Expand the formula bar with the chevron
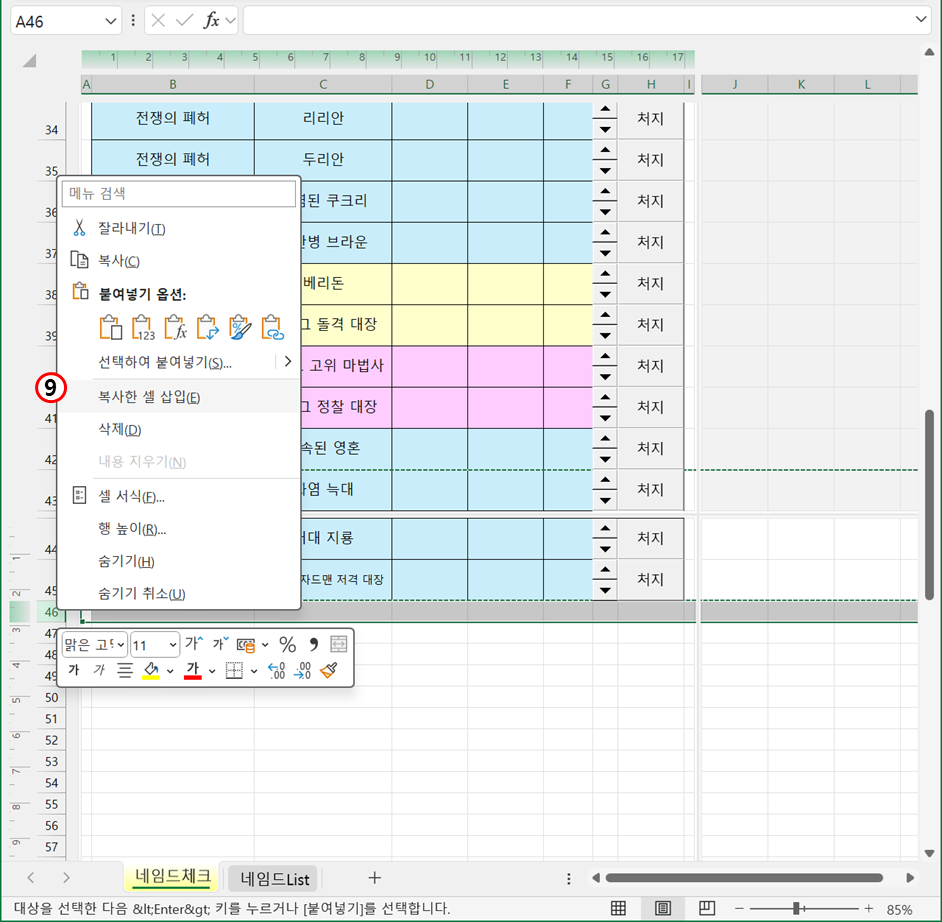The height and width of the screenshot is (922, 942). point(920,19)
